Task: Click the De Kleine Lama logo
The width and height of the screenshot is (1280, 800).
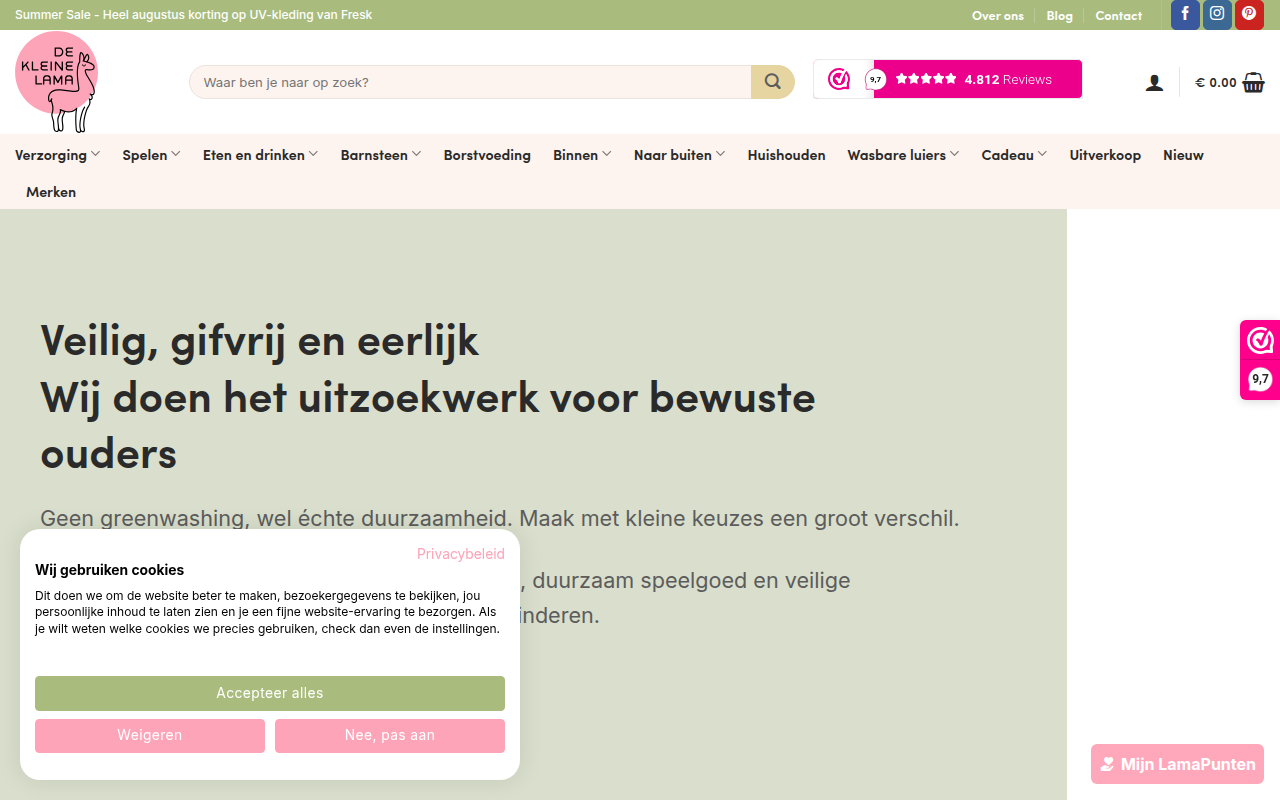Action: pyautogui.click(x=57, y=82)
